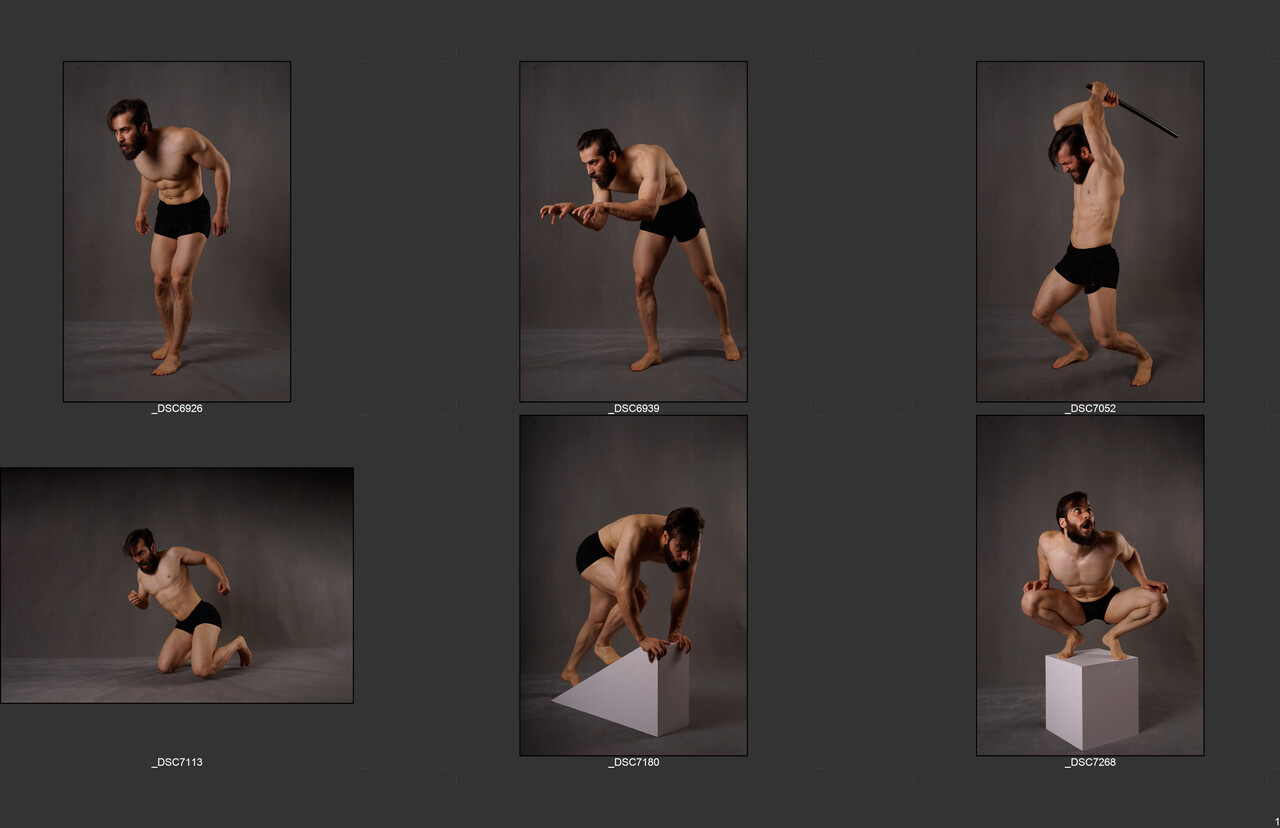Image resolution: width=1280 pixels, height=828 pixels.
Task: Click the white wedge block in _DSC7180
Action: coord(629,691)
